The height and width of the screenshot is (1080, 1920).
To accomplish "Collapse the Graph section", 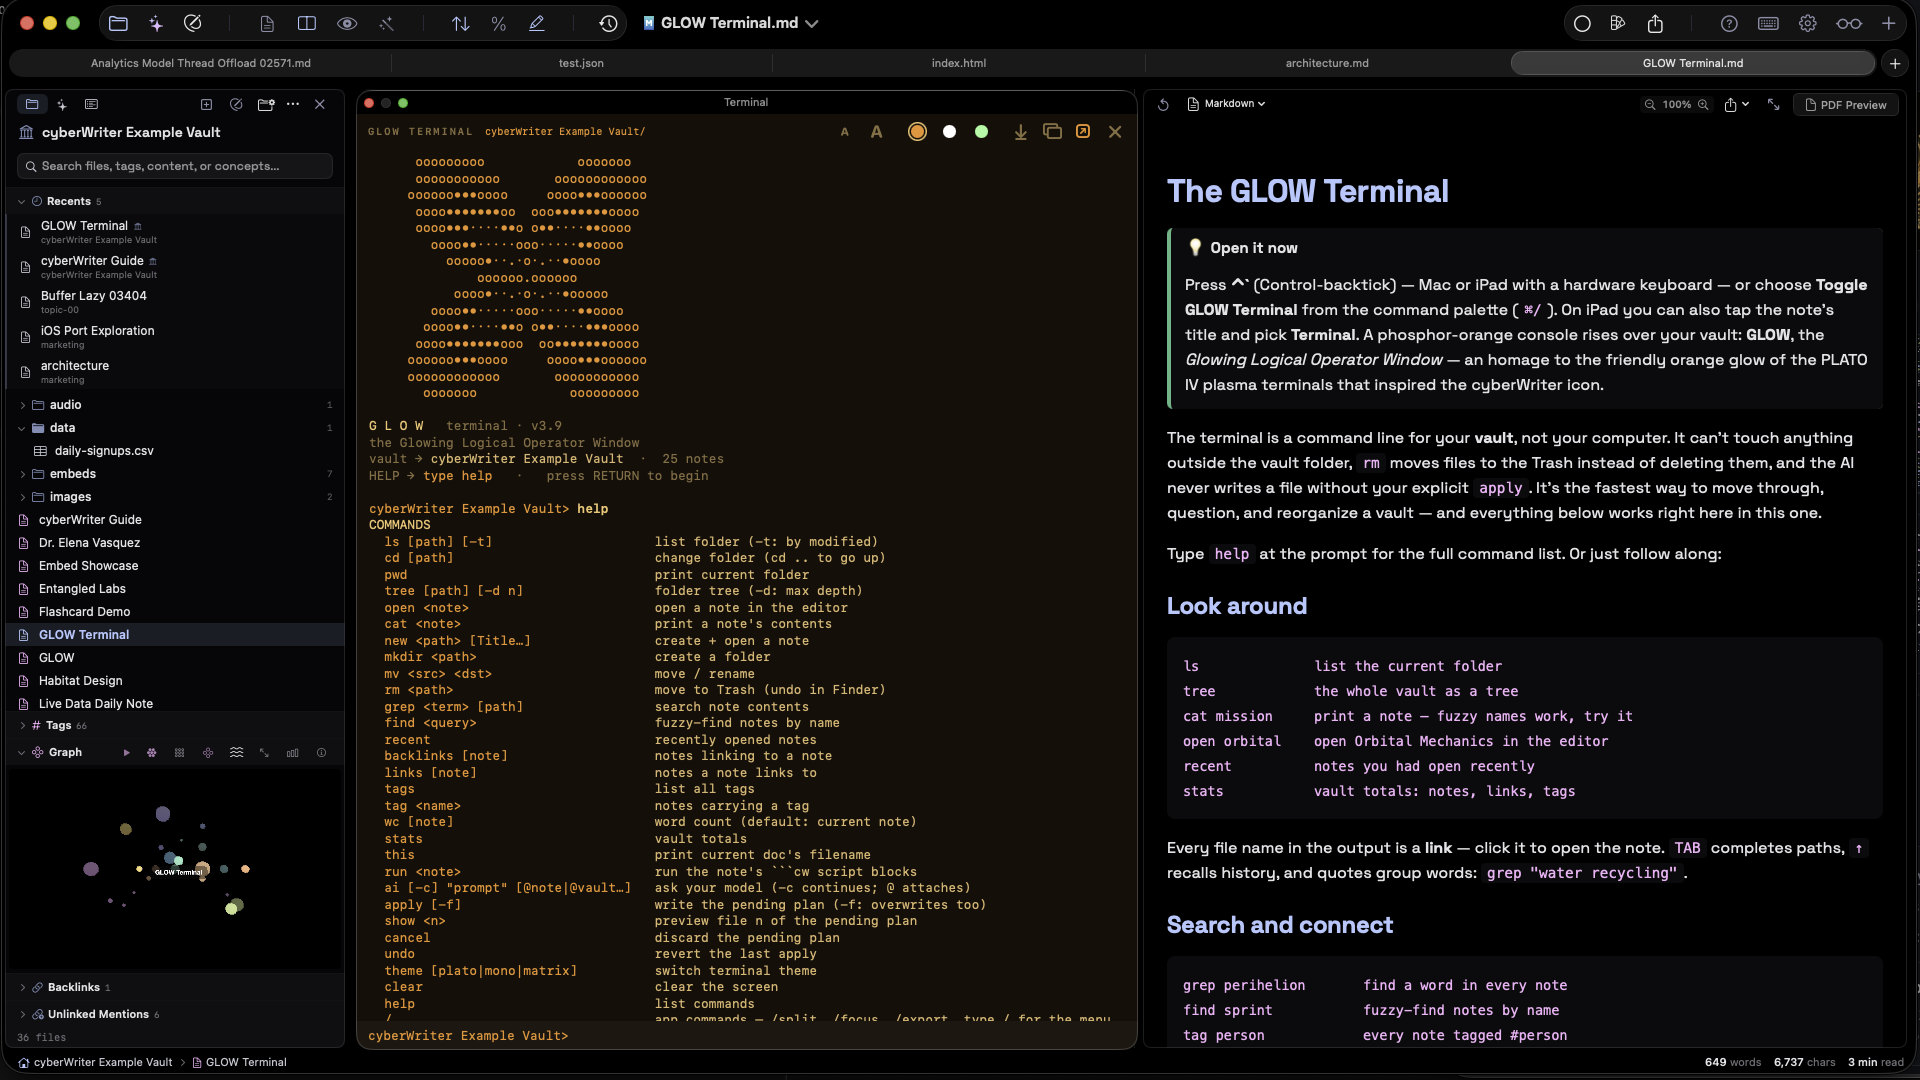I will pyautogui.click(x=22, y=752).
